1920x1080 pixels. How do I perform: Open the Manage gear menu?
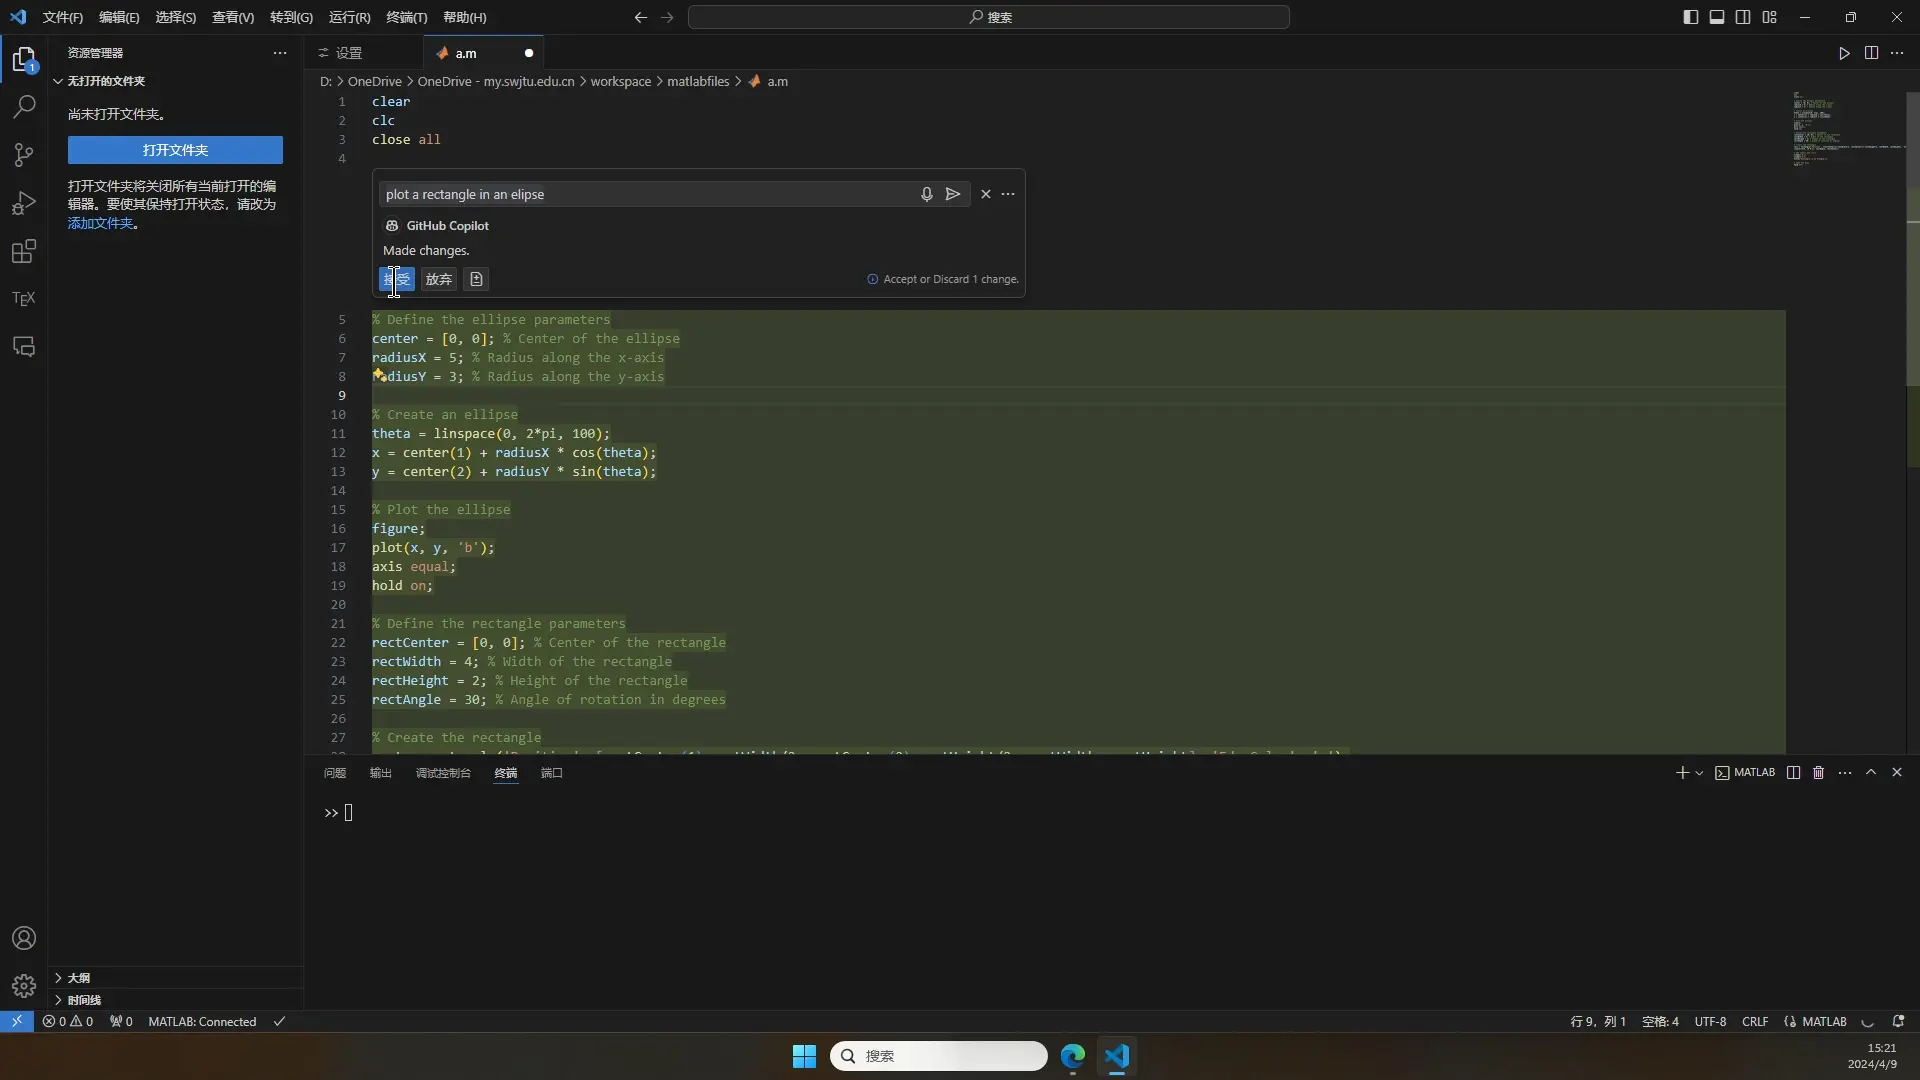24,986
